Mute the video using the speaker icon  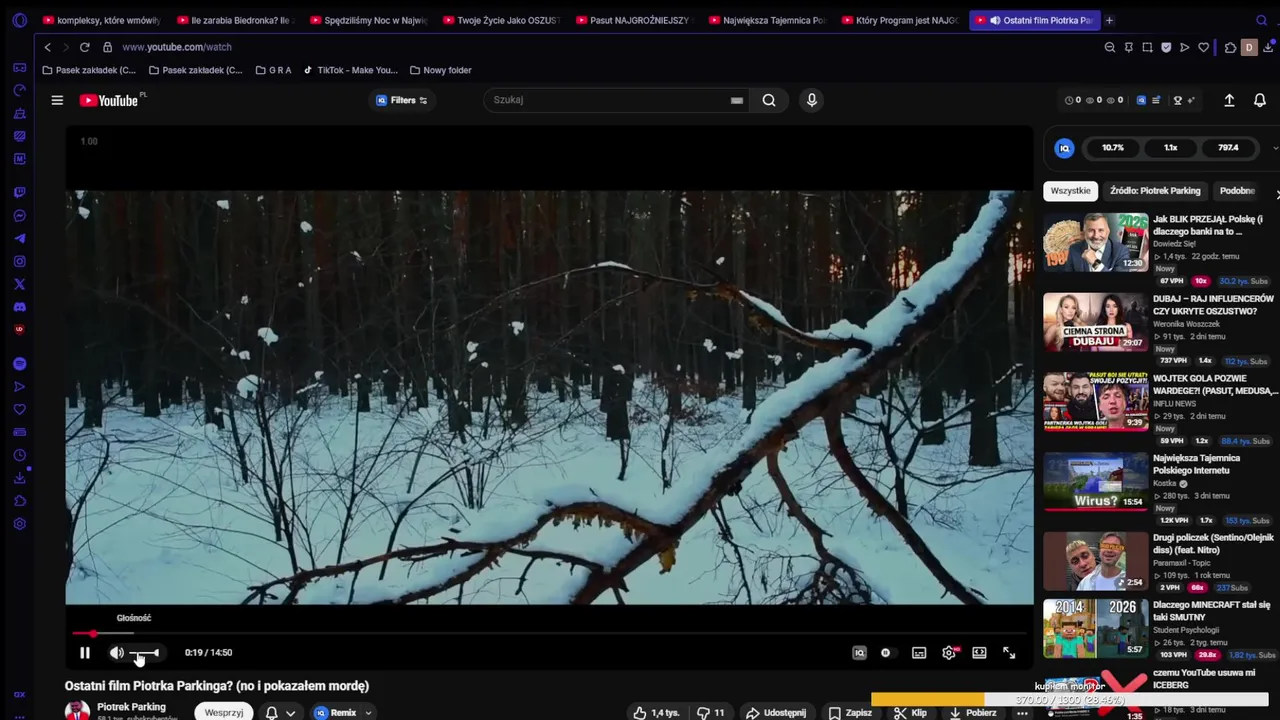[116, 653]
